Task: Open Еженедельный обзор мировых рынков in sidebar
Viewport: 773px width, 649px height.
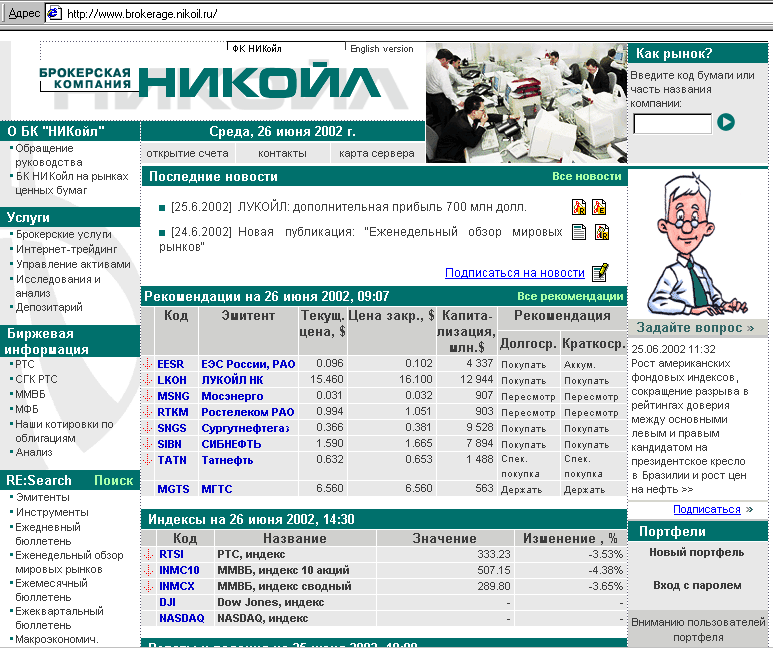Action: click(x=69, y=562)
